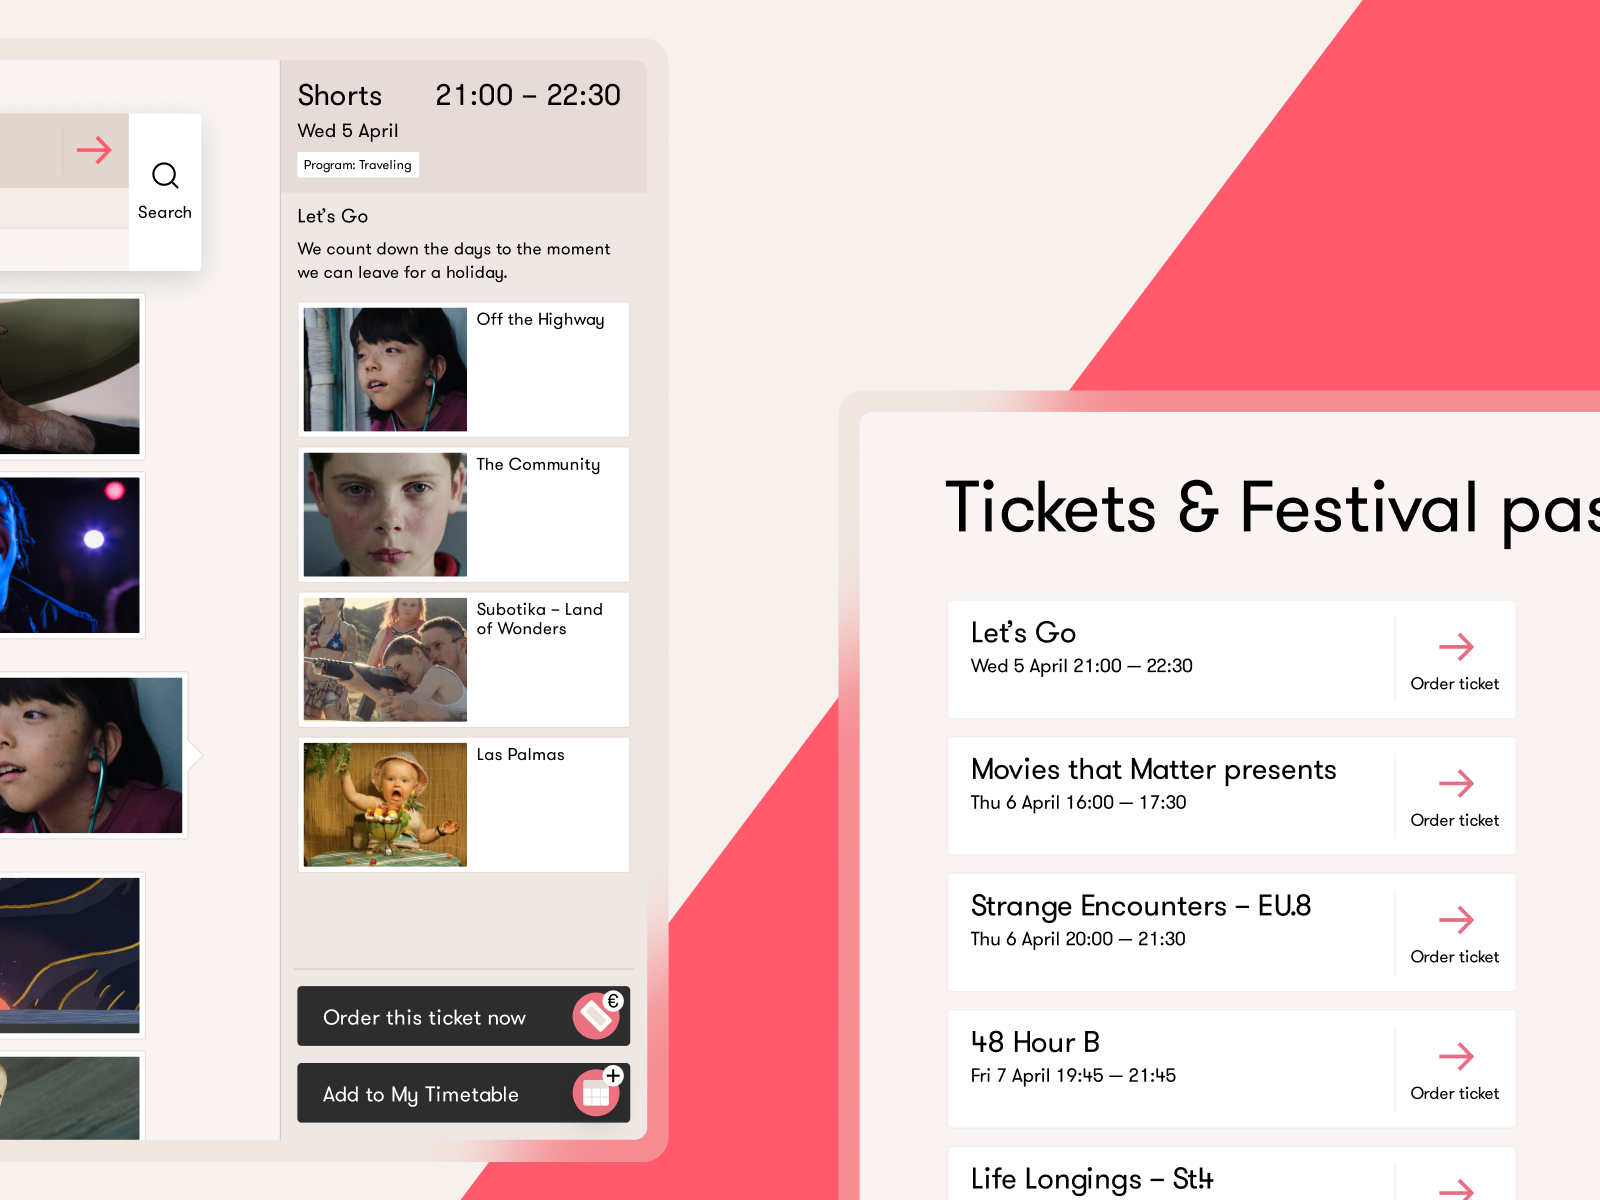Viewport: 1600px width, 1200px height.
Task: Click Order ticket arrow for Let's Go
Action: click(1455, 647)
